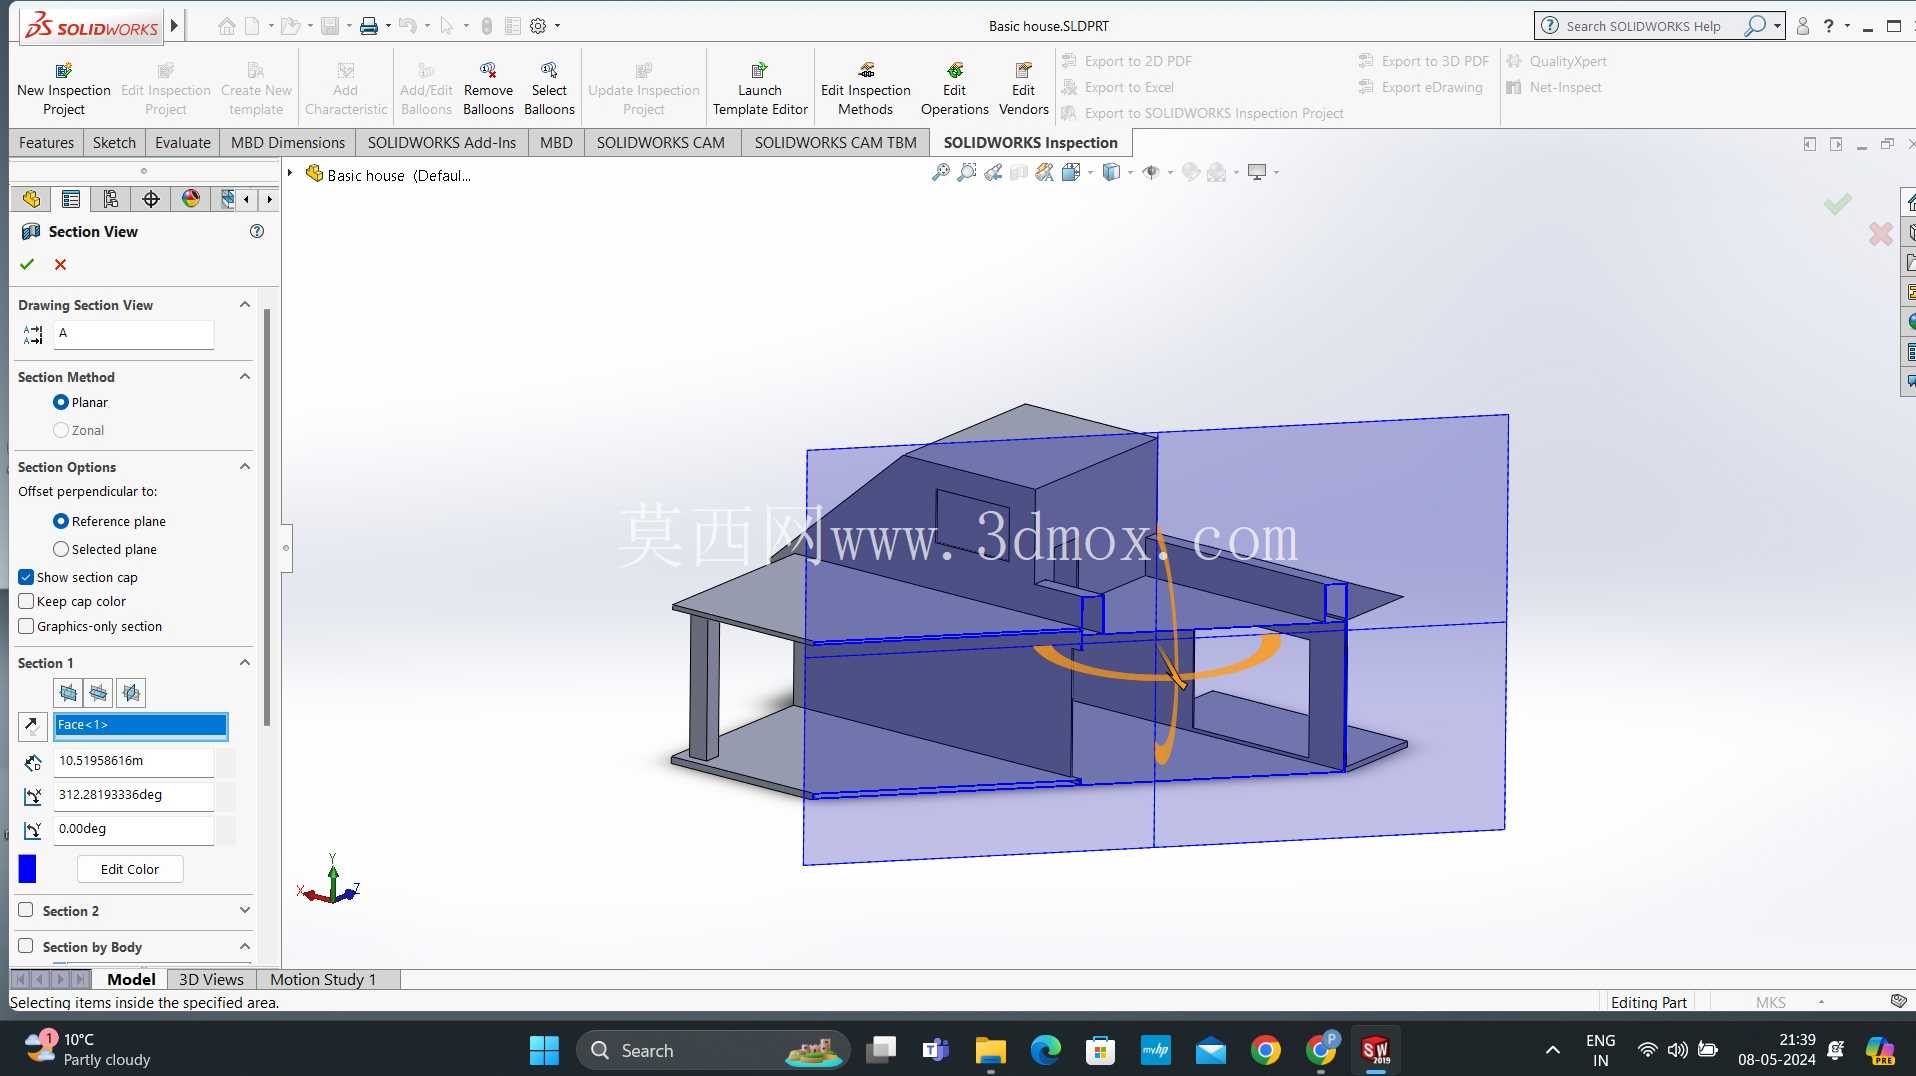Viewport: 1916px width, 1076px height.
Task: Click Hide/Show Items eye icon
Action: [1151, 172]
